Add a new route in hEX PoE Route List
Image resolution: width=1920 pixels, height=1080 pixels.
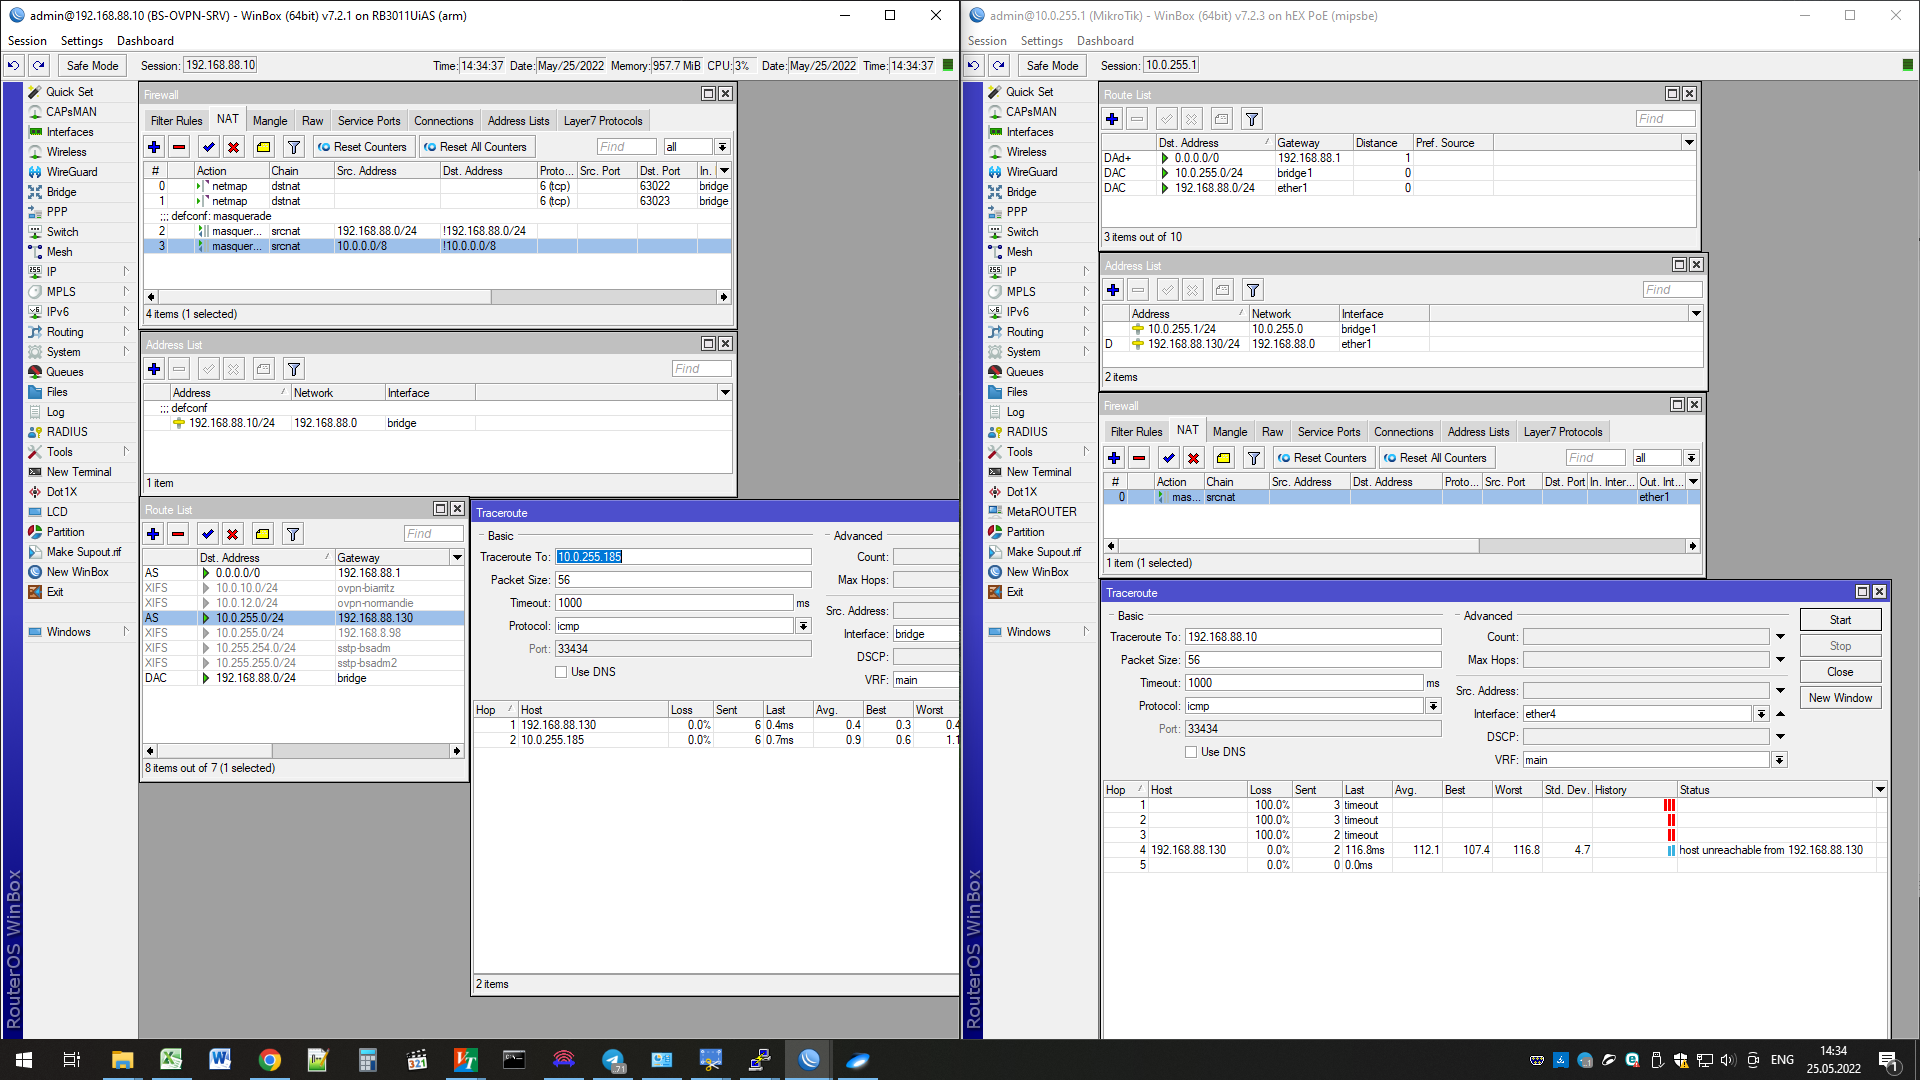tap(1112, 119)
